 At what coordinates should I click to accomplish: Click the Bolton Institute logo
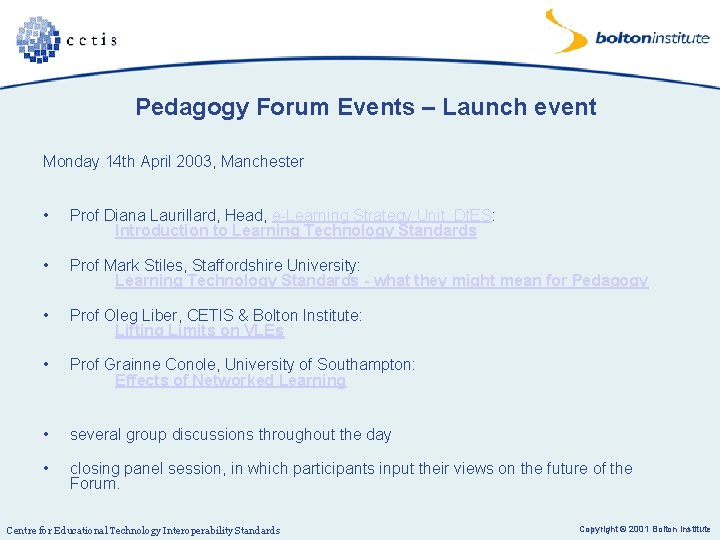click(x=627, y=32)
